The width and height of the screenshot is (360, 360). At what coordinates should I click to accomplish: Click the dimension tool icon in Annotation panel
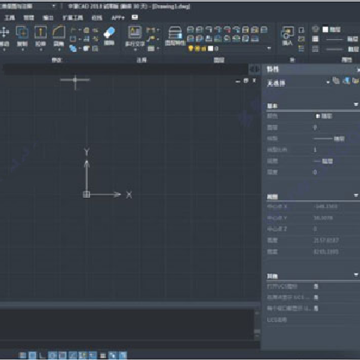pyautogui.click(x=150, y=30)
